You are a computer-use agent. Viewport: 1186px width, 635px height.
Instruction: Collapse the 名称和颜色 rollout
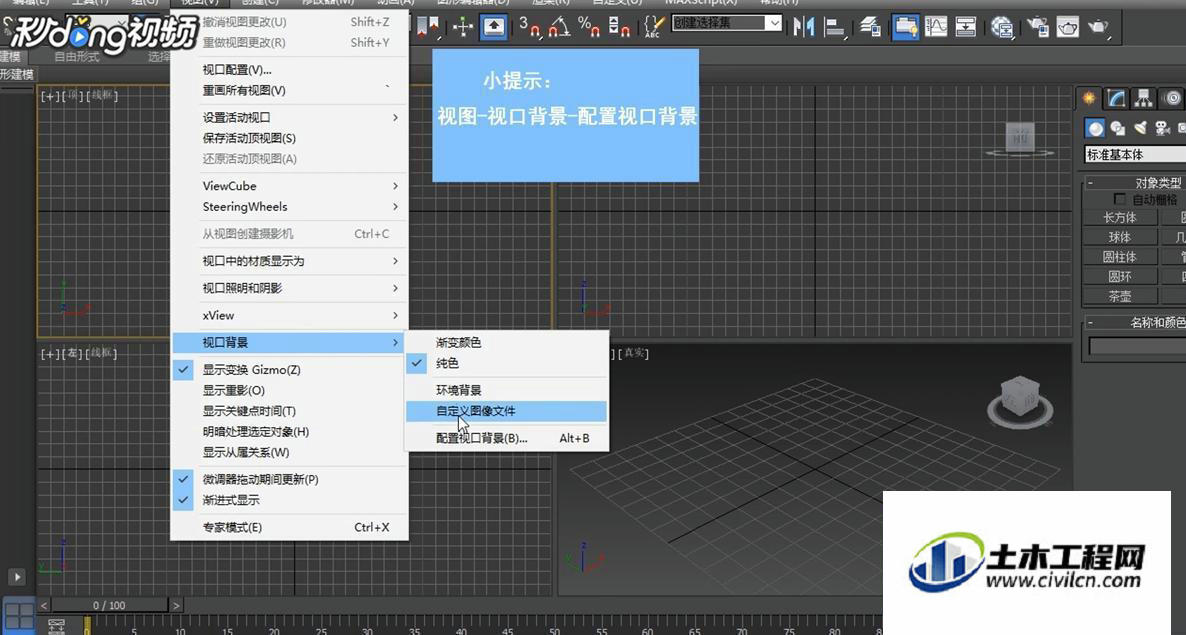pyautogui.click(x=1135, y=323)
